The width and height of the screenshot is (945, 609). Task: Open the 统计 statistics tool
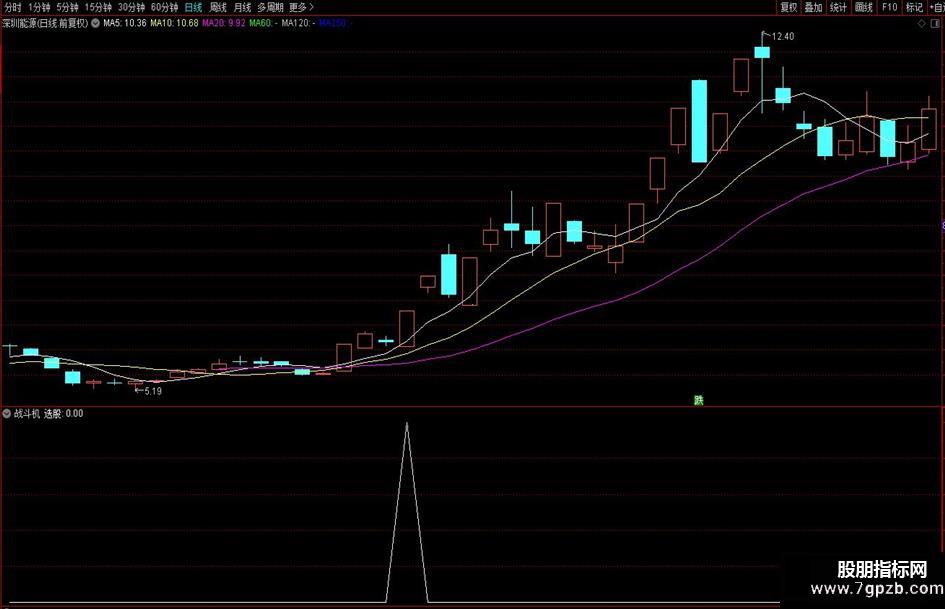838,7
